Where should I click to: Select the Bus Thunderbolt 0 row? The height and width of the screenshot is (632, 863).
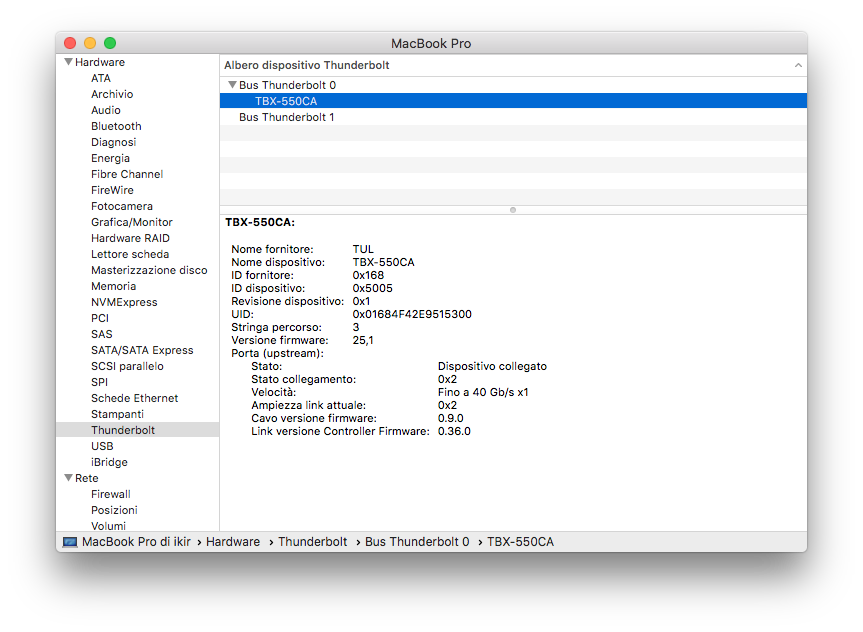click(x=513, y=85)
